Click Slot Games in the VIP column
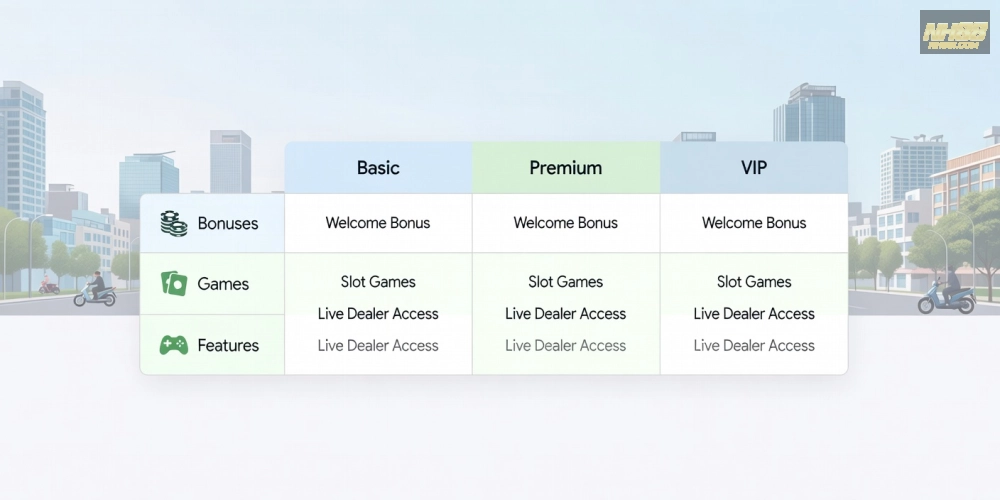 point(754,282)
